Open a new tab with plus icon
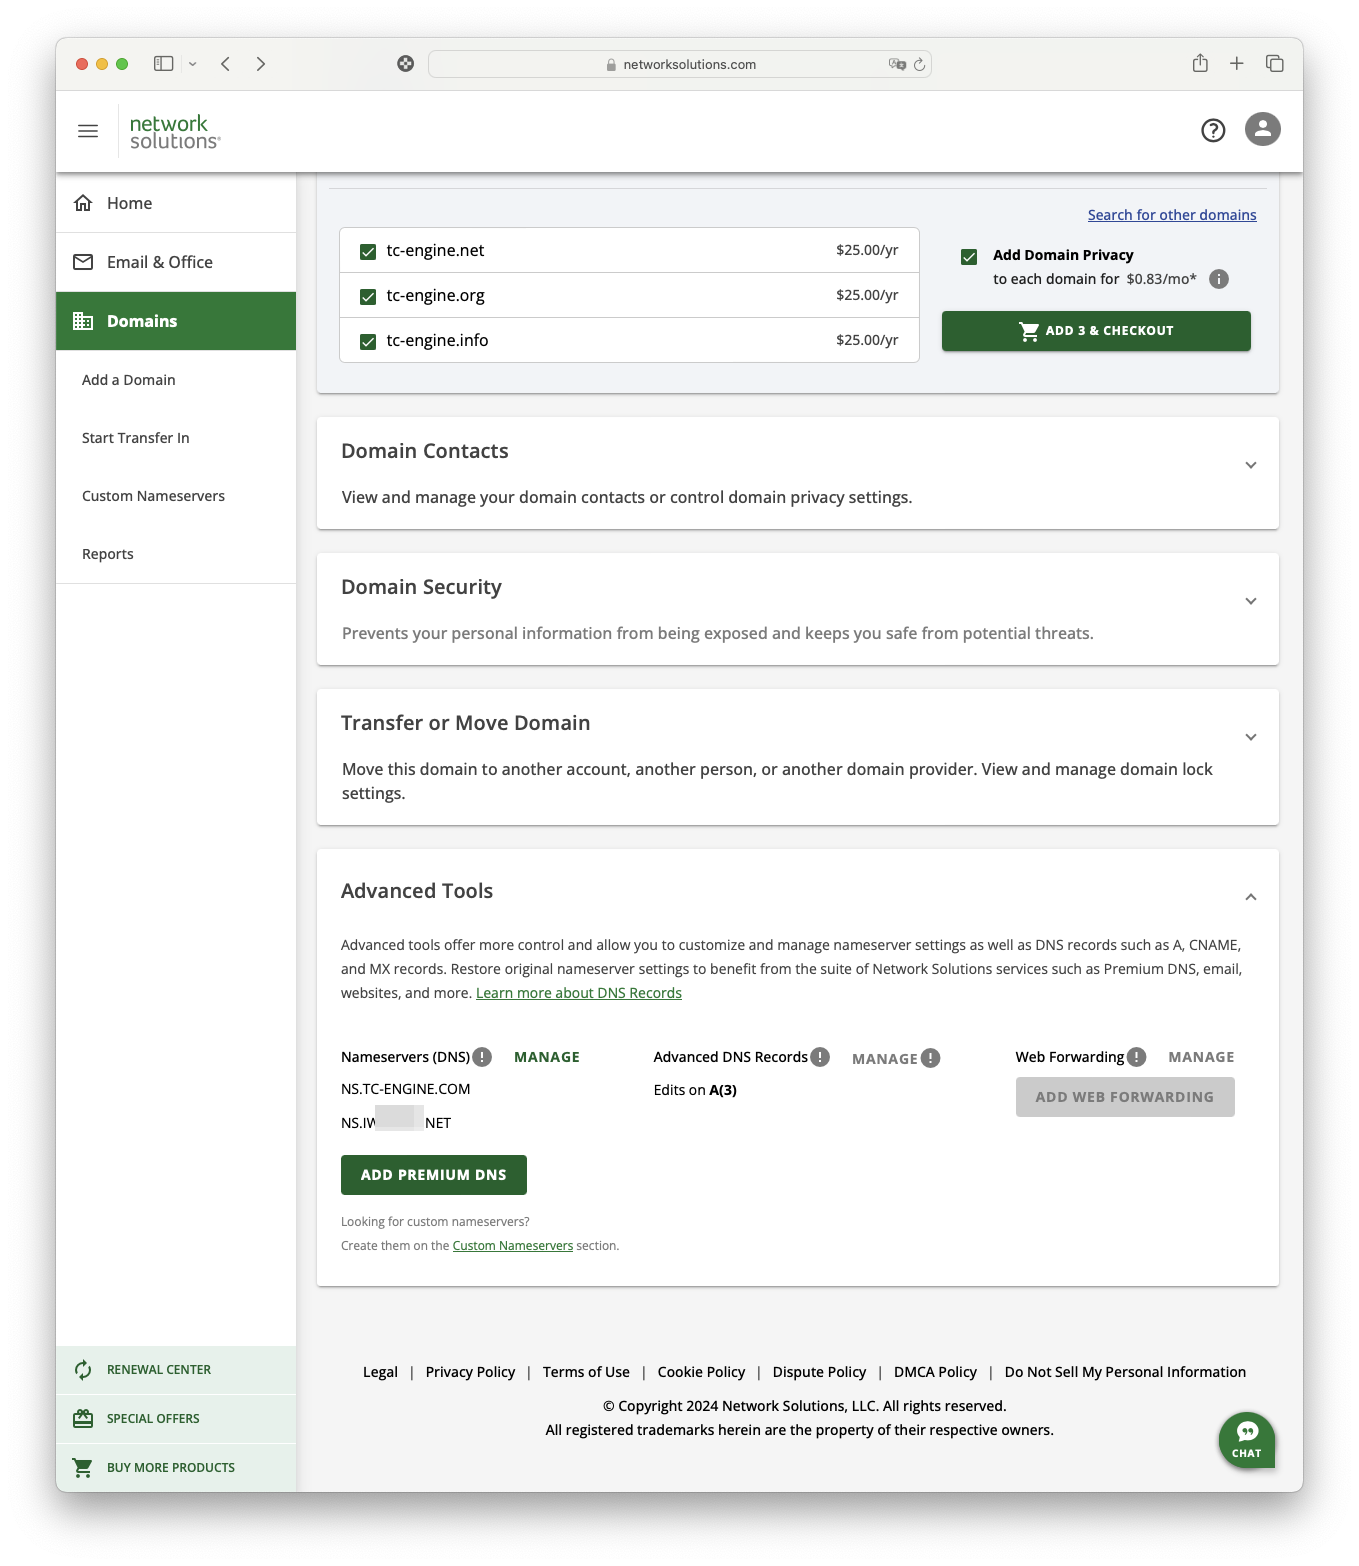The height and width of the screenshot is (1566, 1359). (x=1237, y=64)
